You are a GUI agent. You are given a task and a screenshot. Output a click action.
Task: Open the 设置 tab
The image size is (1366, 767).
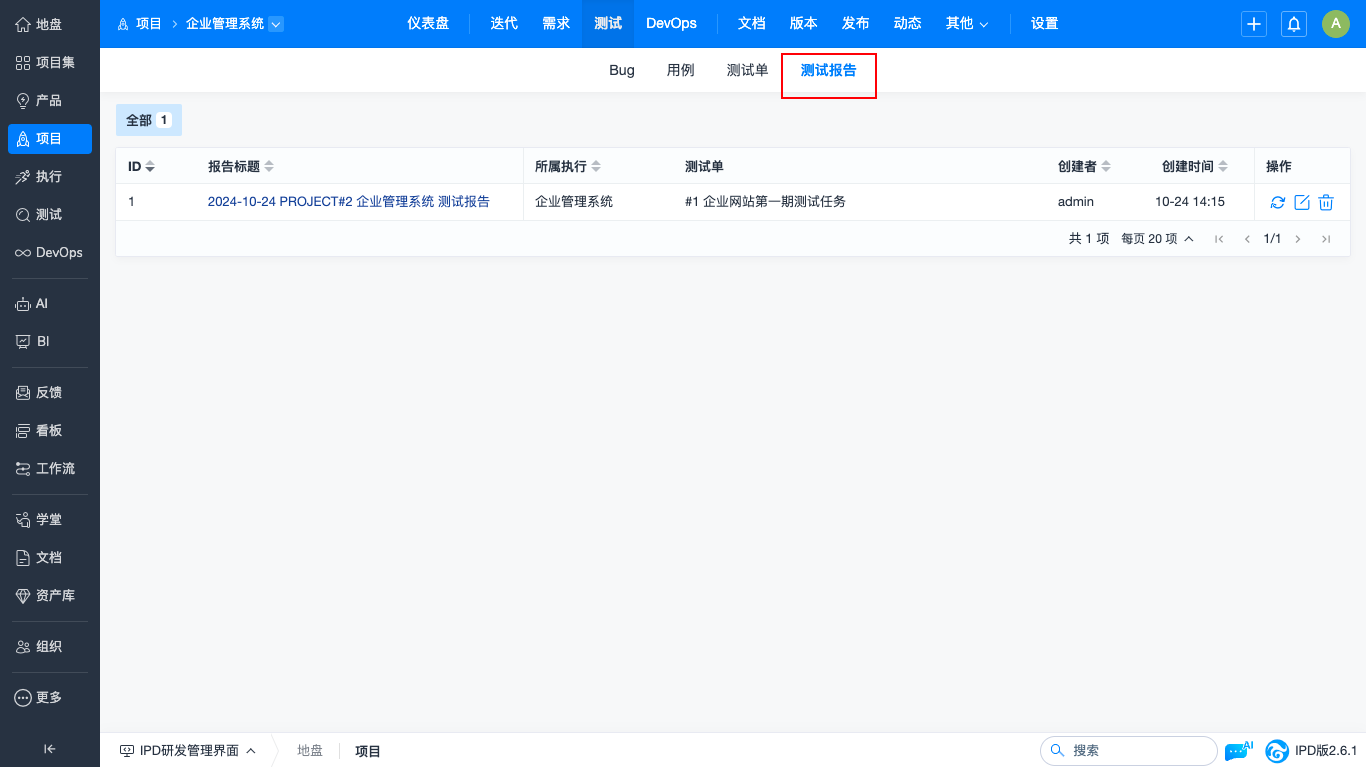click(x=1045, y=24)
